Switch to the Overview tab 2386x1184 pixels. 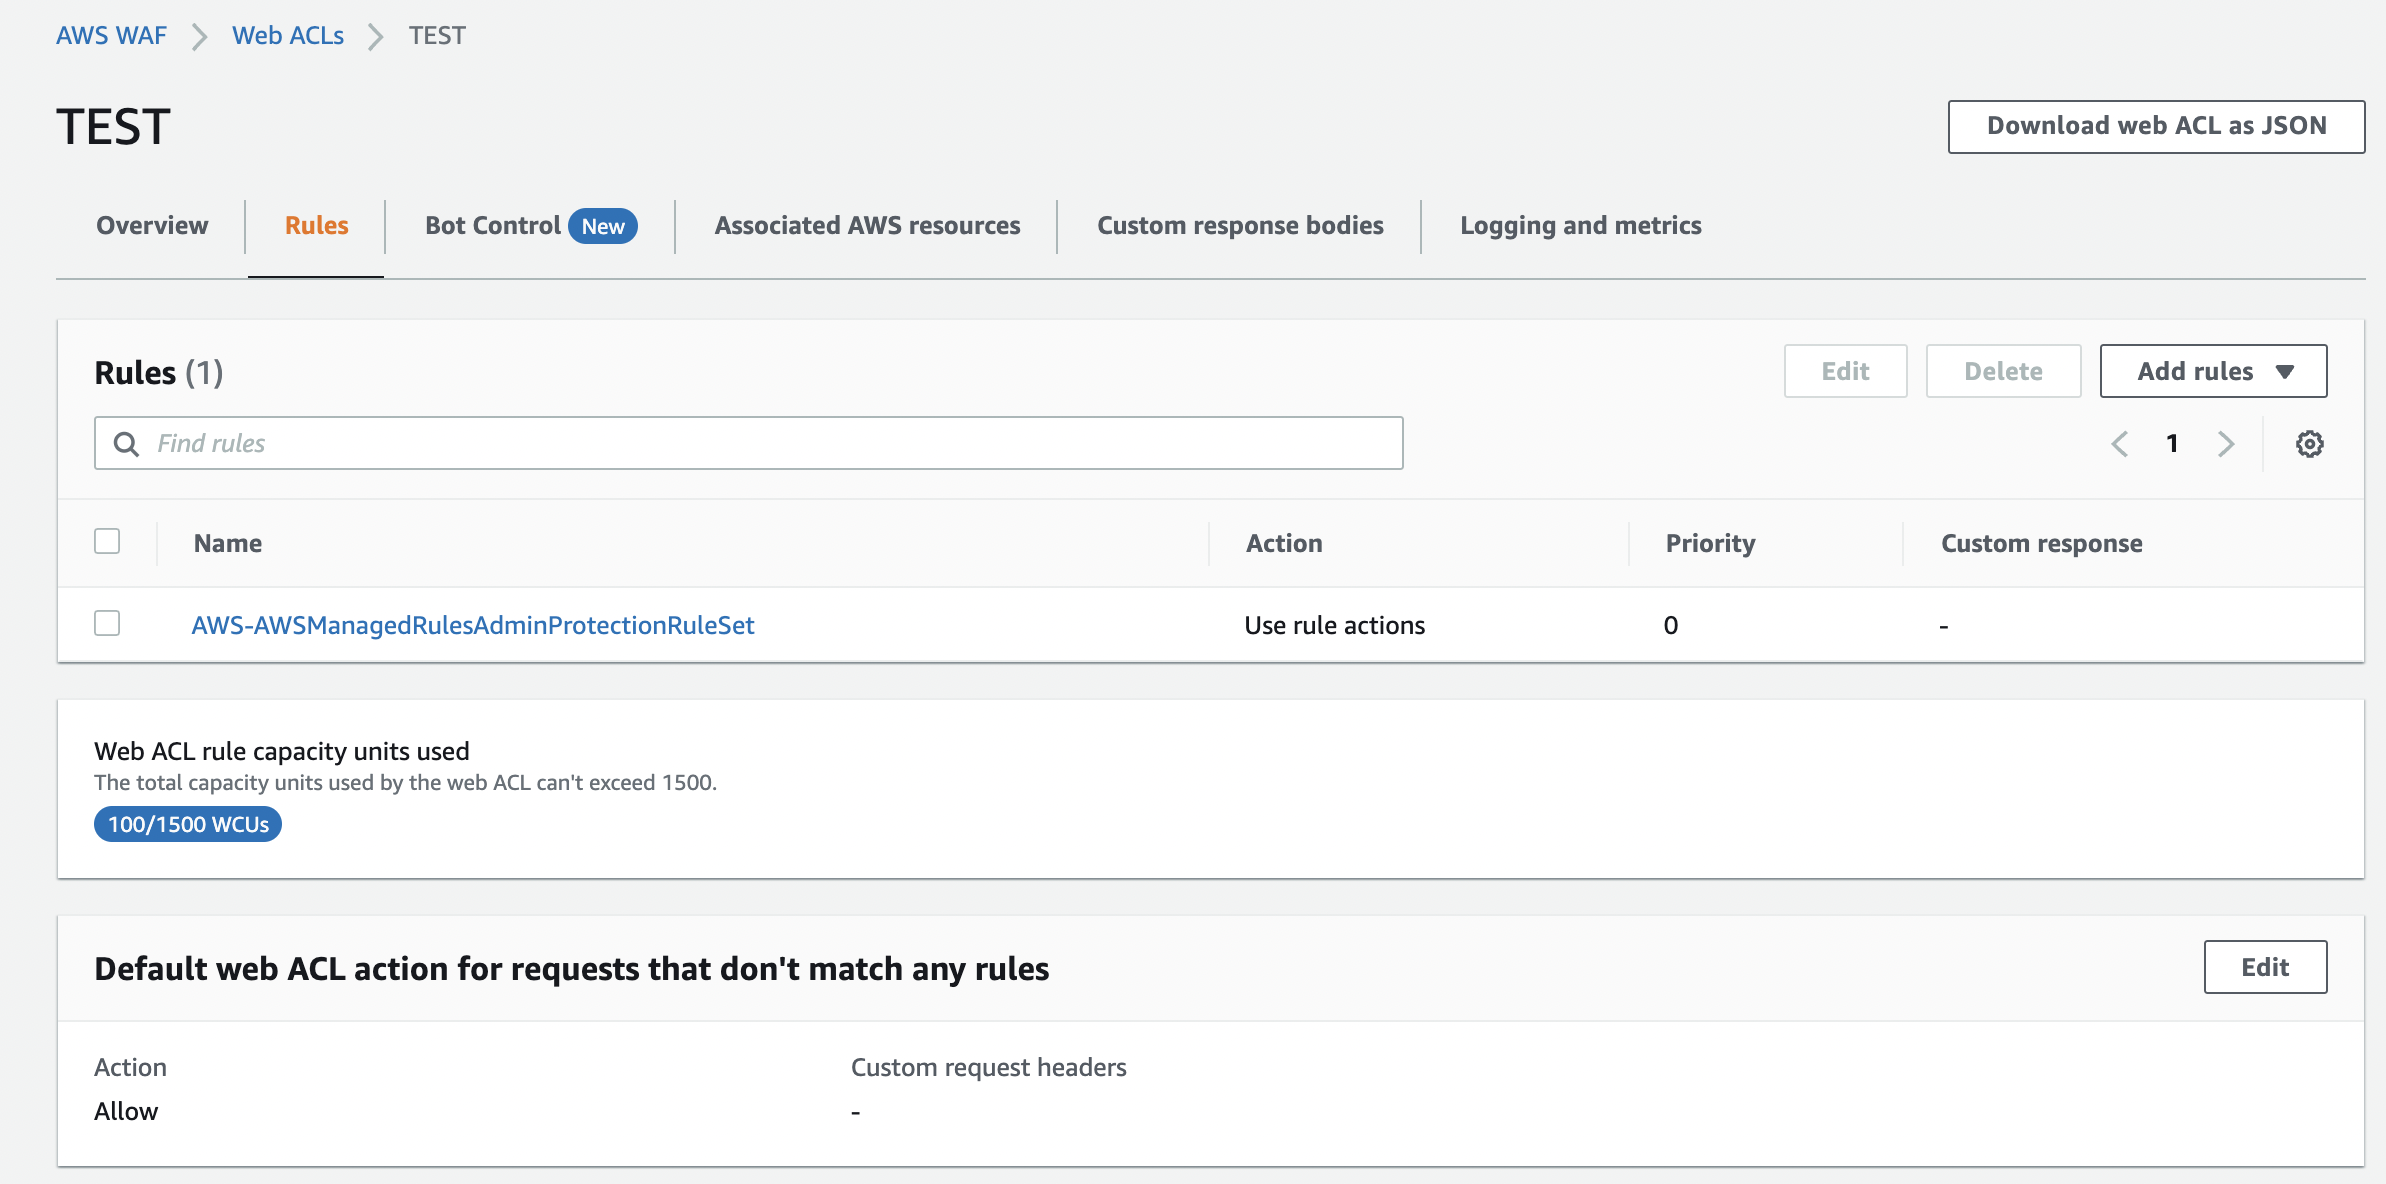[152, 225]
